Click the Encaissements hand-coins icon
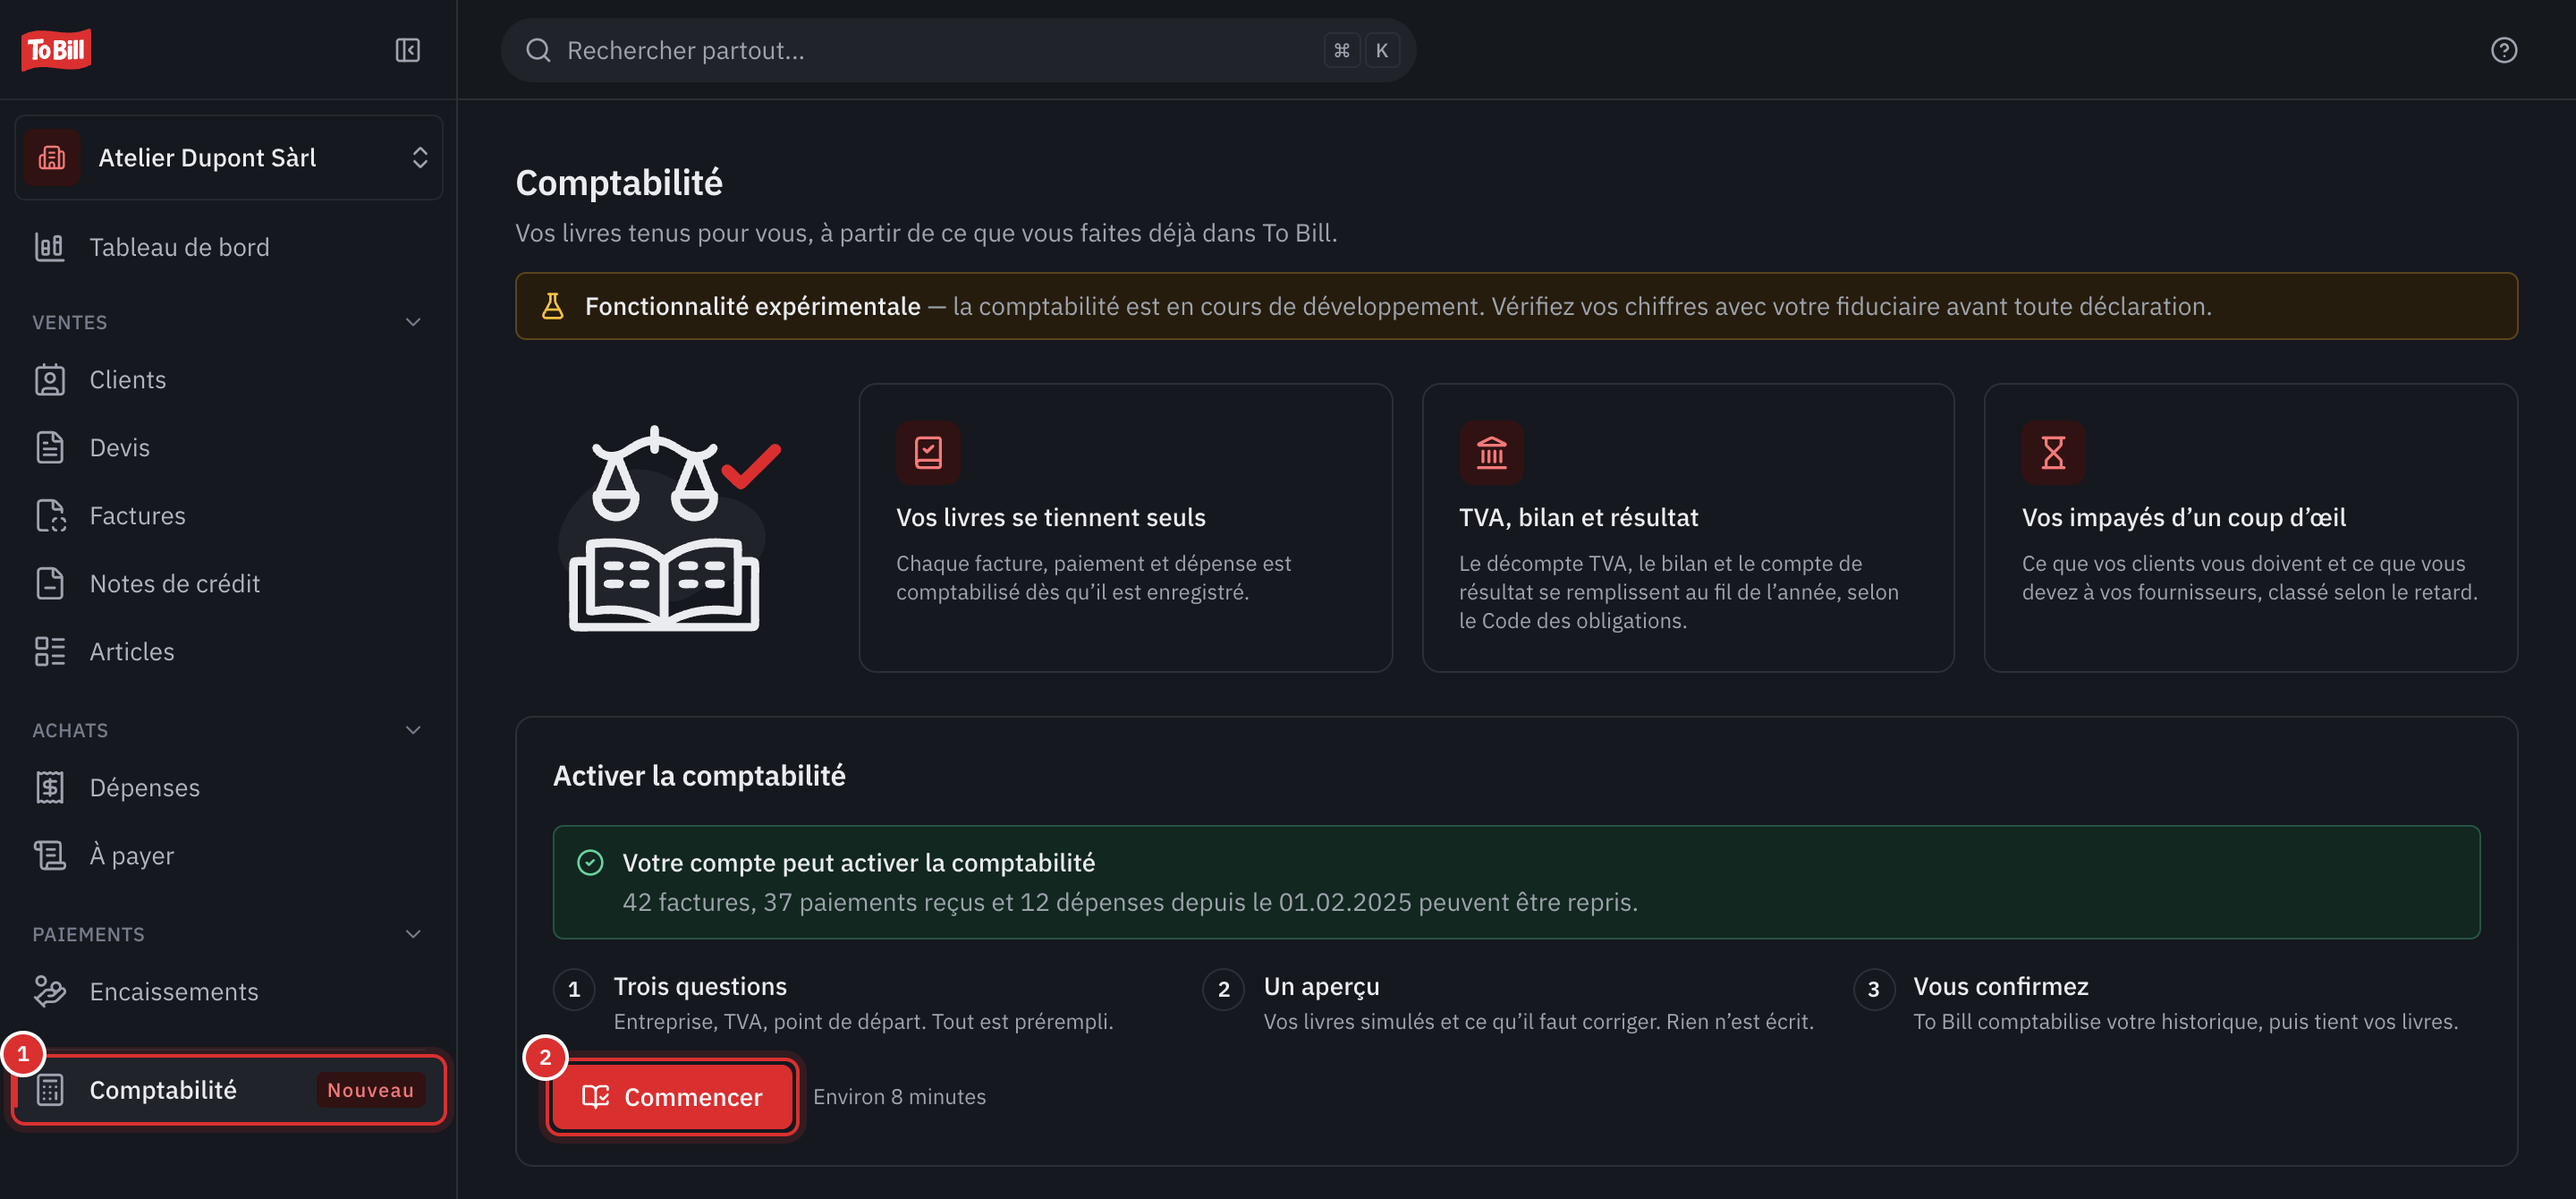This screenshot has width=2576, height=1199. [49, 991]
